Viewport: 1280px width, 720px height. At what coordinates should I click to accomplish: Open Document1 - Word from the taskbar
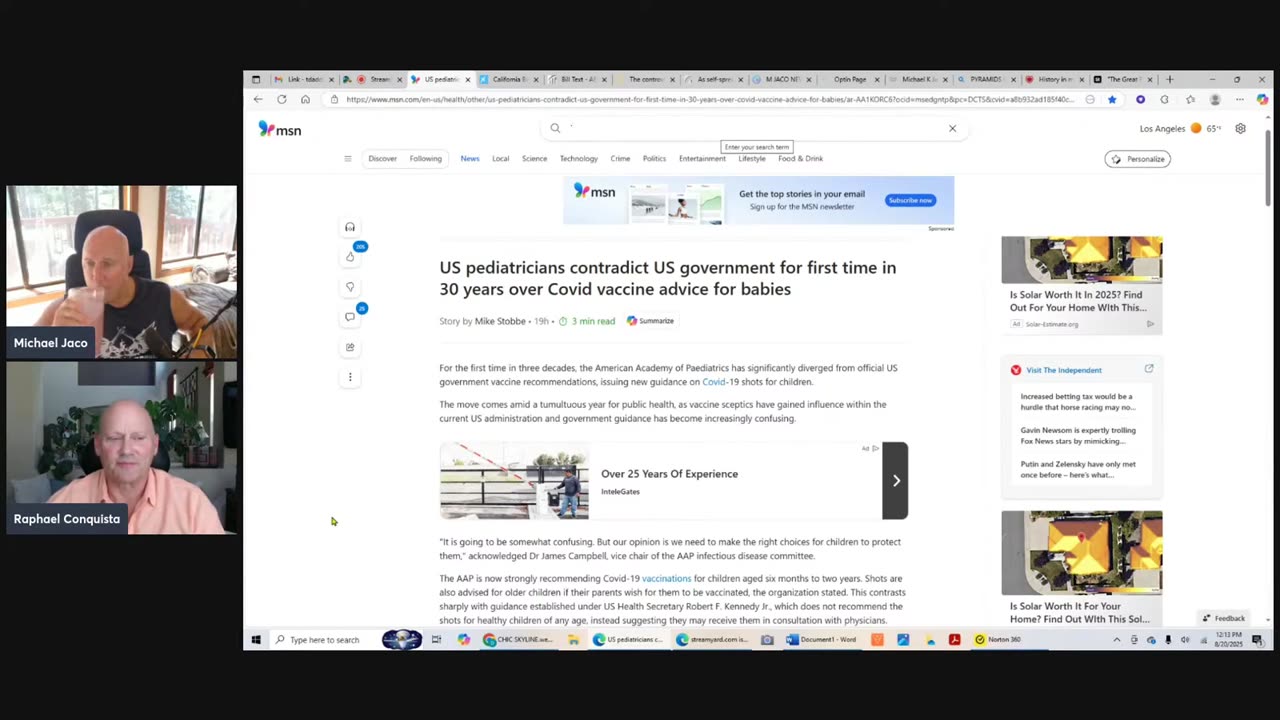tap(822, 640)
